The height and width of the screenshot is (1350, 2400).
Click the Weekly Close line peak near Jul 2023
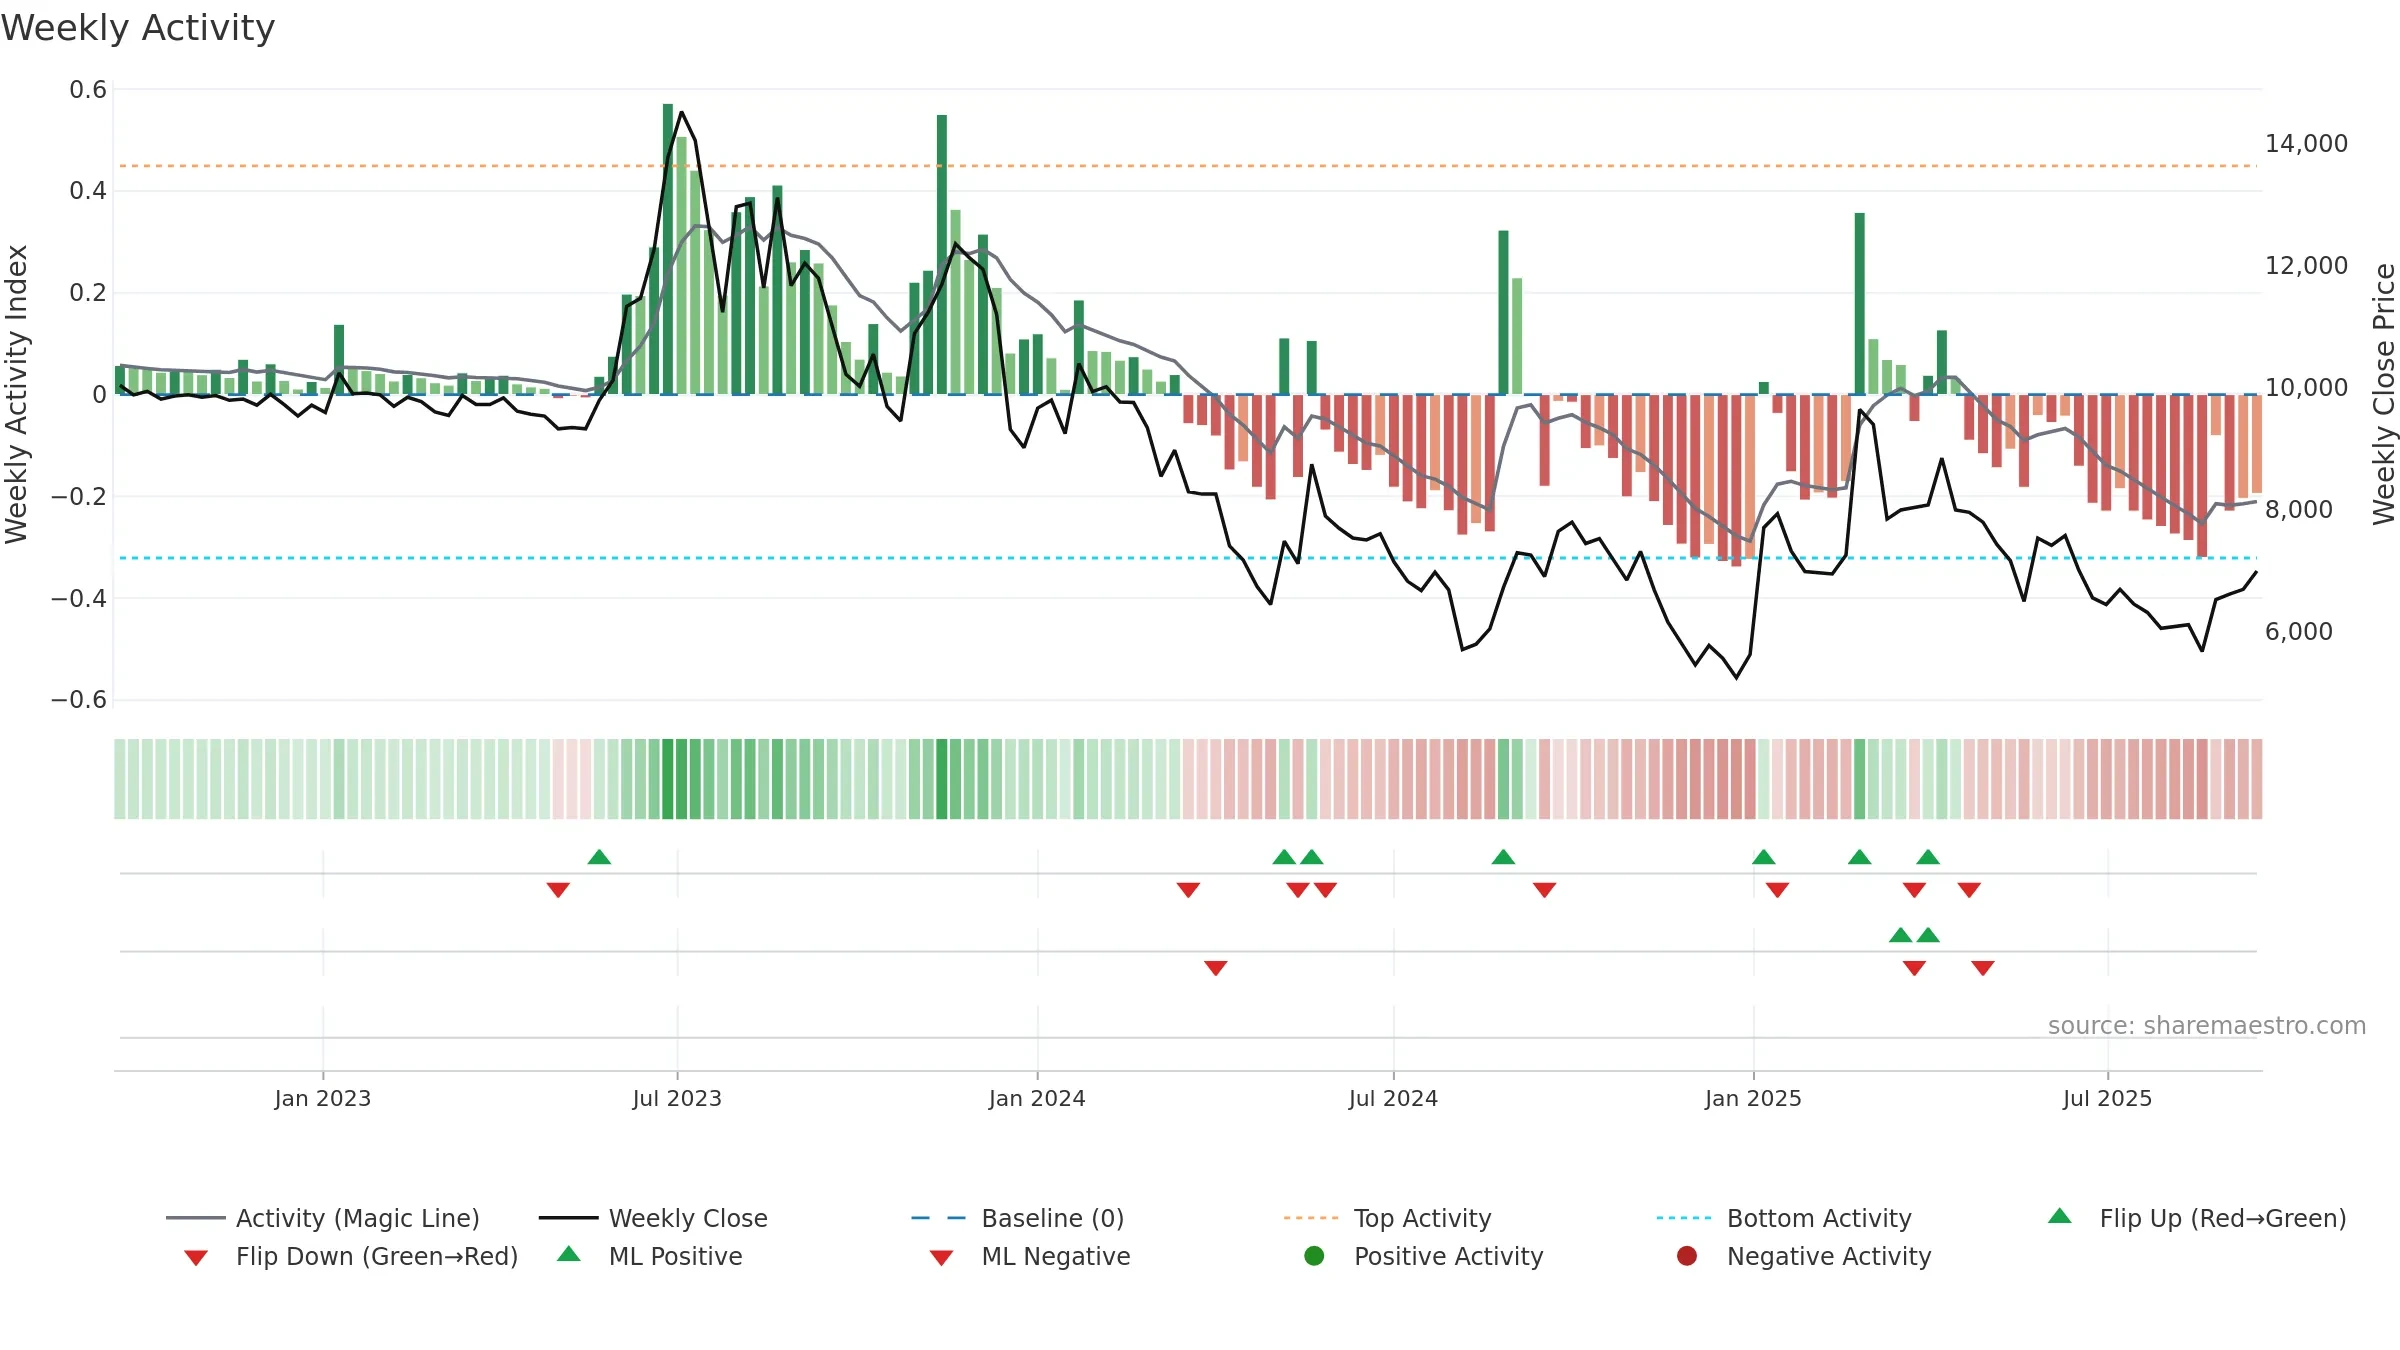682,112
